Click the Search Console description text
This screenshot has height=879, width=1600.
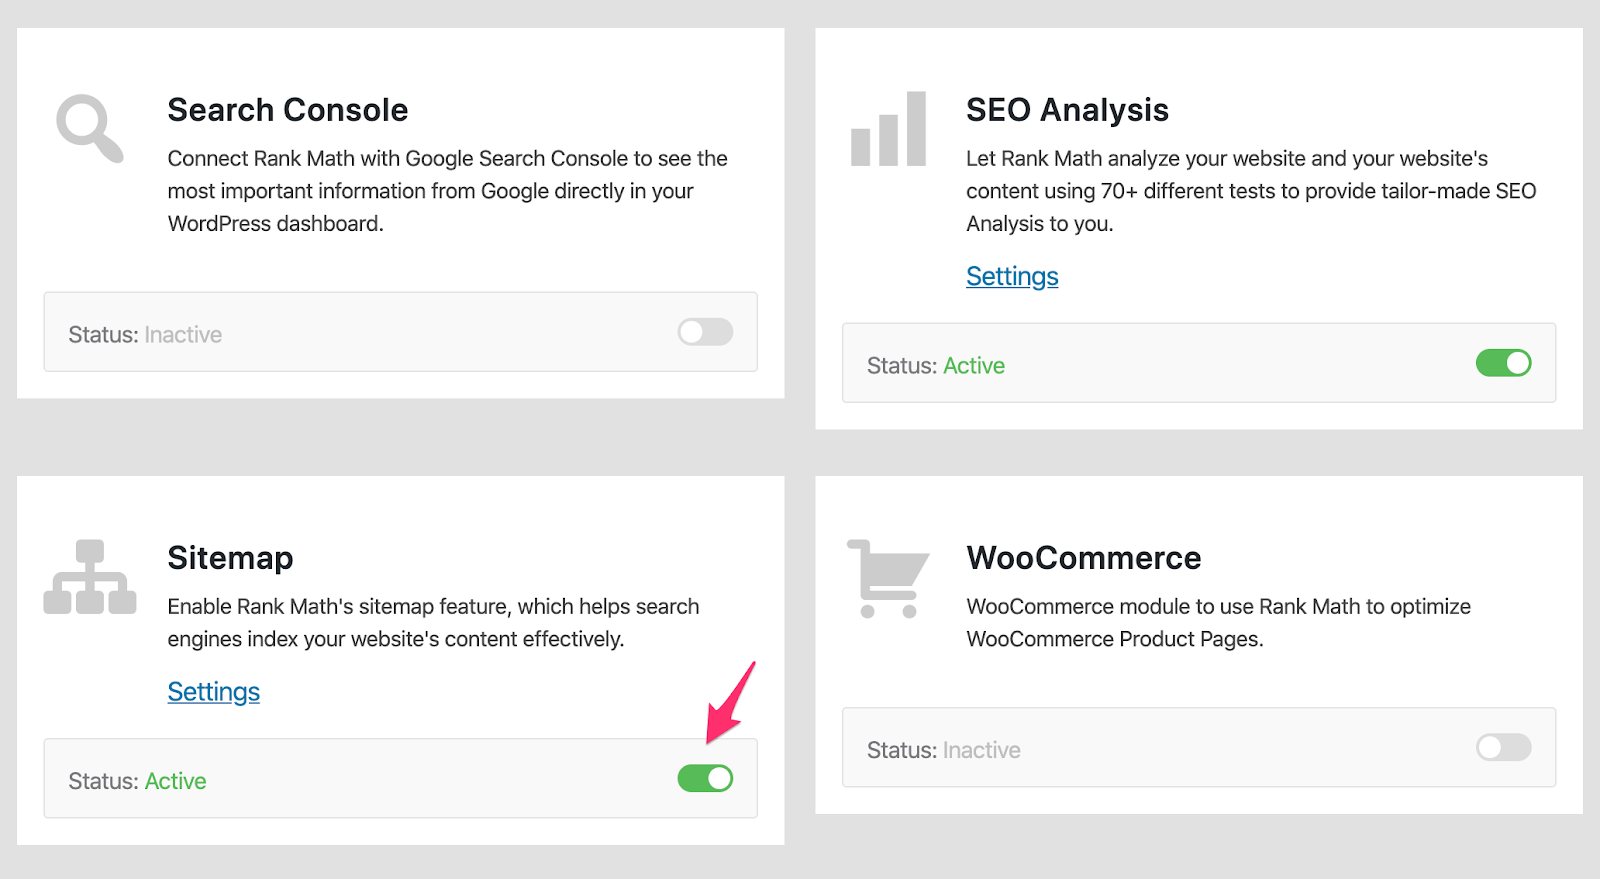tap(447, 191)
